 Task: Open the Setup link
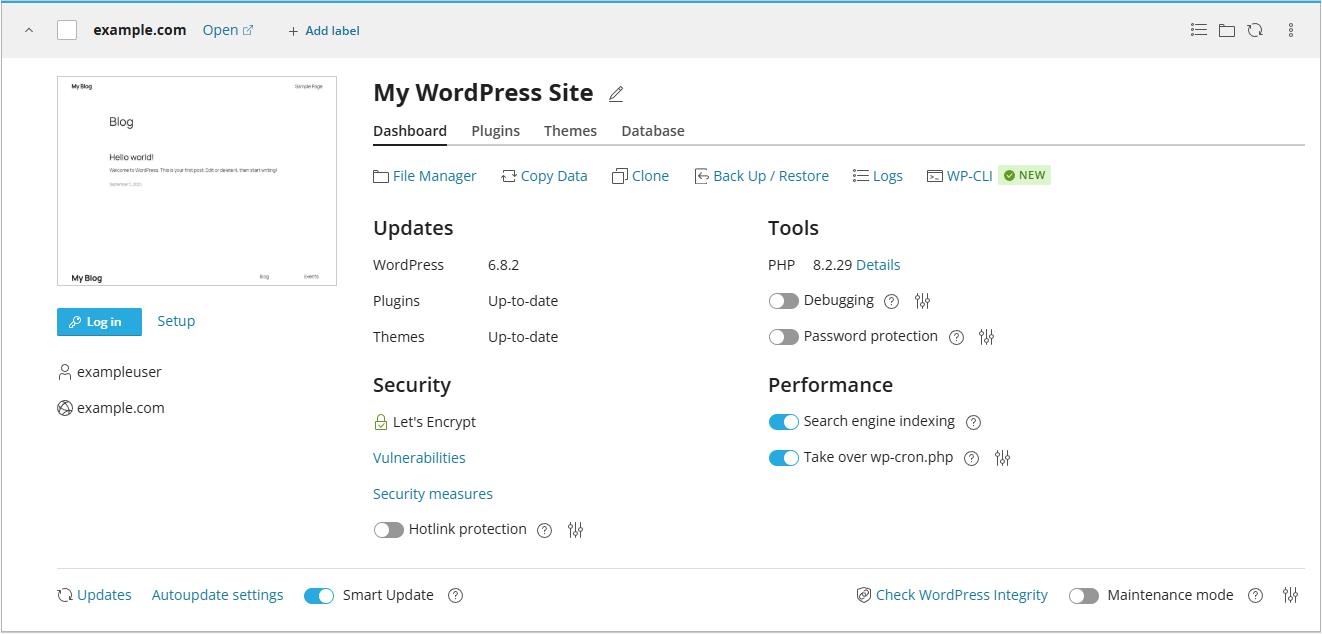176,321
